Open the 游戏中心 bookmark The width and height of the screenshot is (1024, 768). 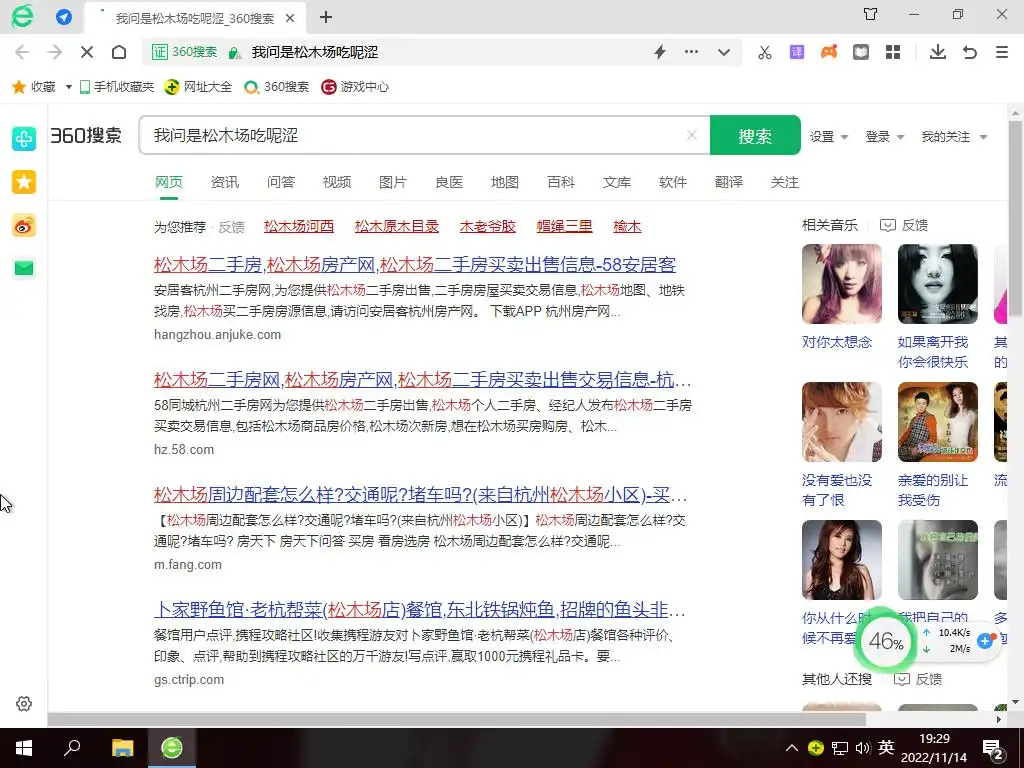tap(355, 87)
